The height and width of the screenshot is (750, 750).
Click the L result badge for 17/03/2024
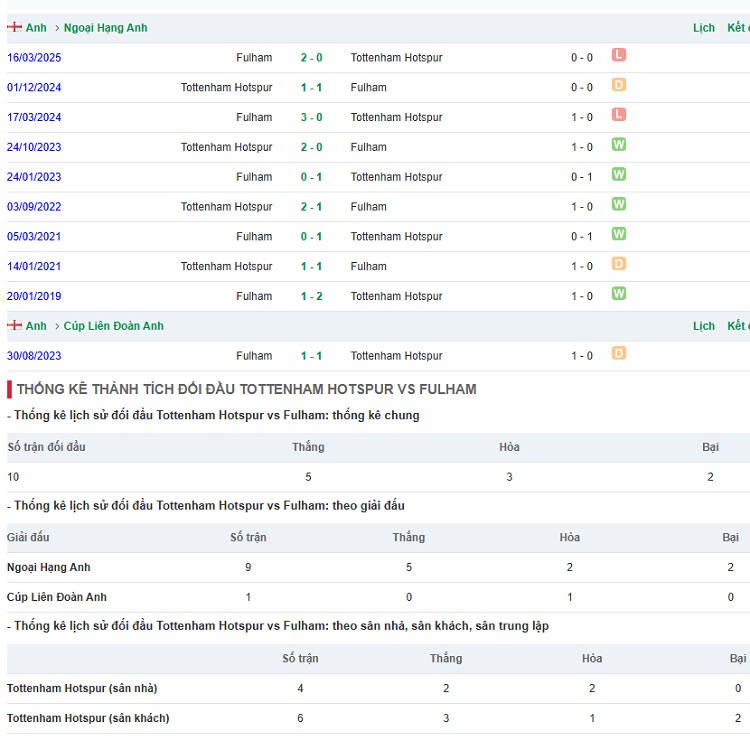[x=619, y=116]
